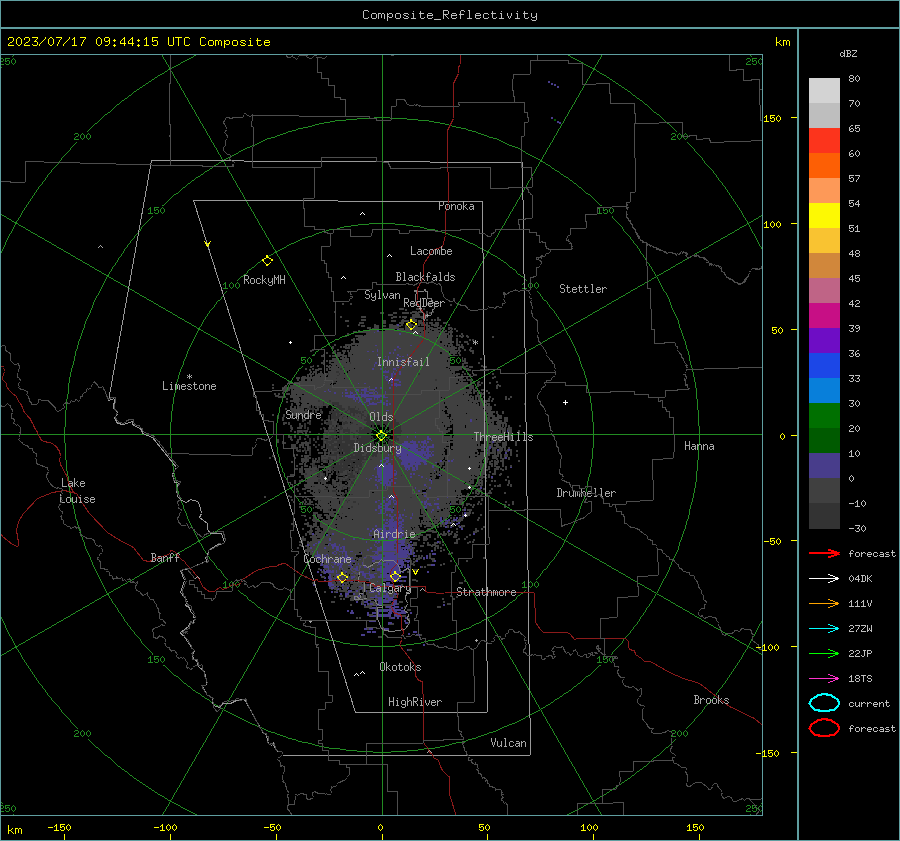Click the Hanna label

click(x=699, y=446)
